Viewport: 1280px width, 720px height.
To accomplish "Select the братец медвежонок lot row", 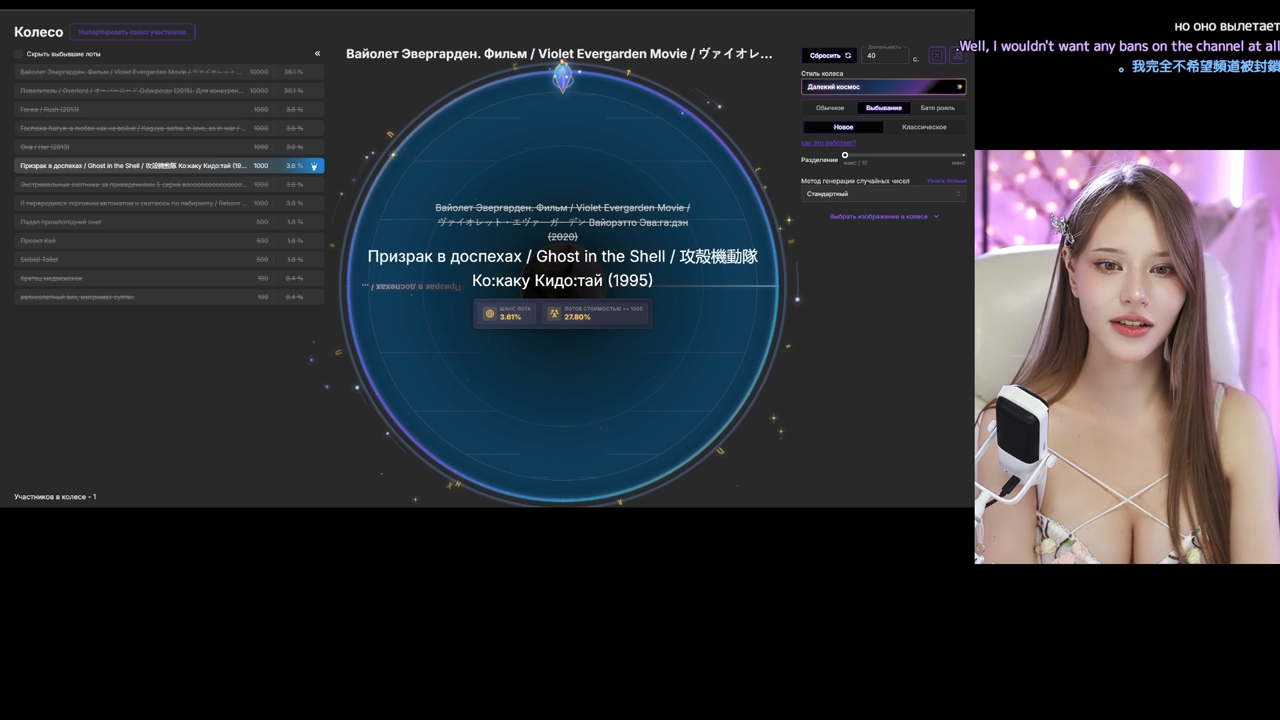I will 169,278.
